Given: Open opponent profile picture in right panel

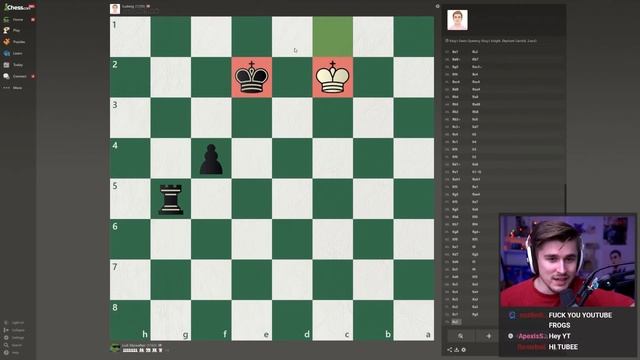Looking at the screenshot, I should point(457,20).
